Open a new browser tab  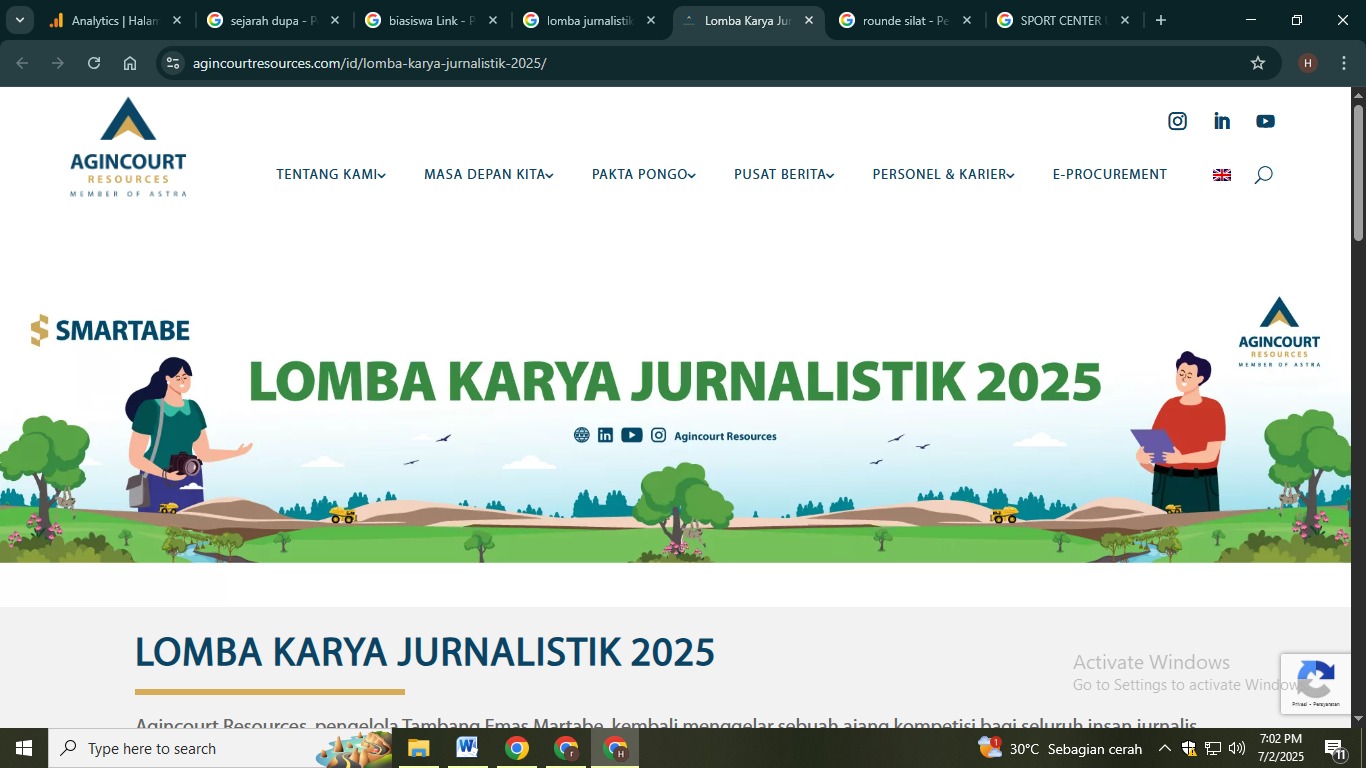[1161, 20]
